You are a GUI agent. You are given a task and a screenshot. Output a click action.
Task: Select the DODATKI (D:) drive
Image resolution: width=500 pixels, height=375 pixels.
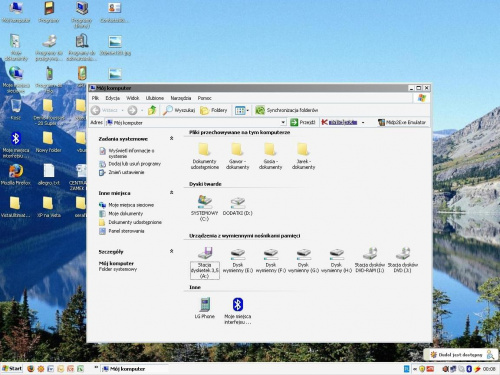[237, 206]
